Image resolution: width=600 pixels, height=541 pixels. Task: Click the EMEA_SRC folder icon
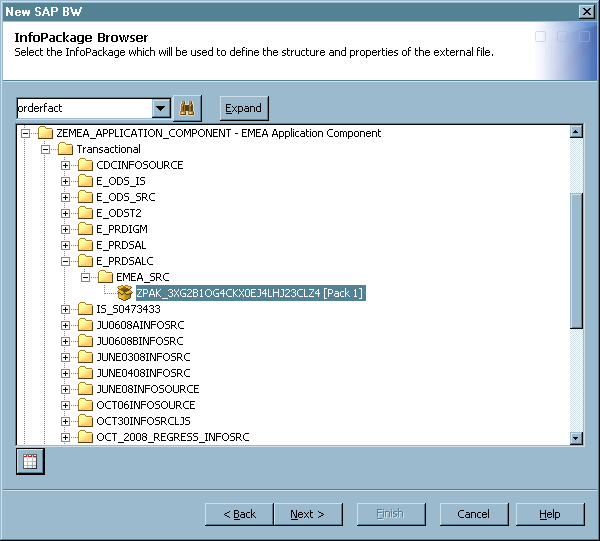105,277
